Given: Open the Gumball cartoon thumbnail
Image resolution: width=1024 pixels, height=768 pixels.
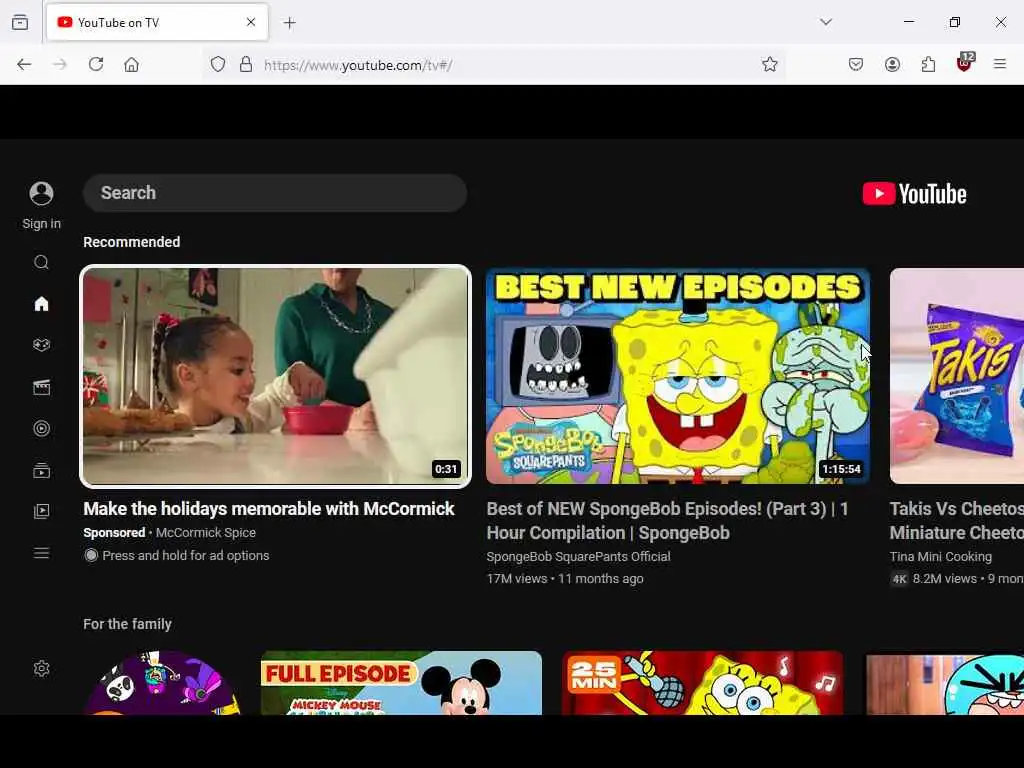Looking at the screenshot, I should click(x=945, y=684).
